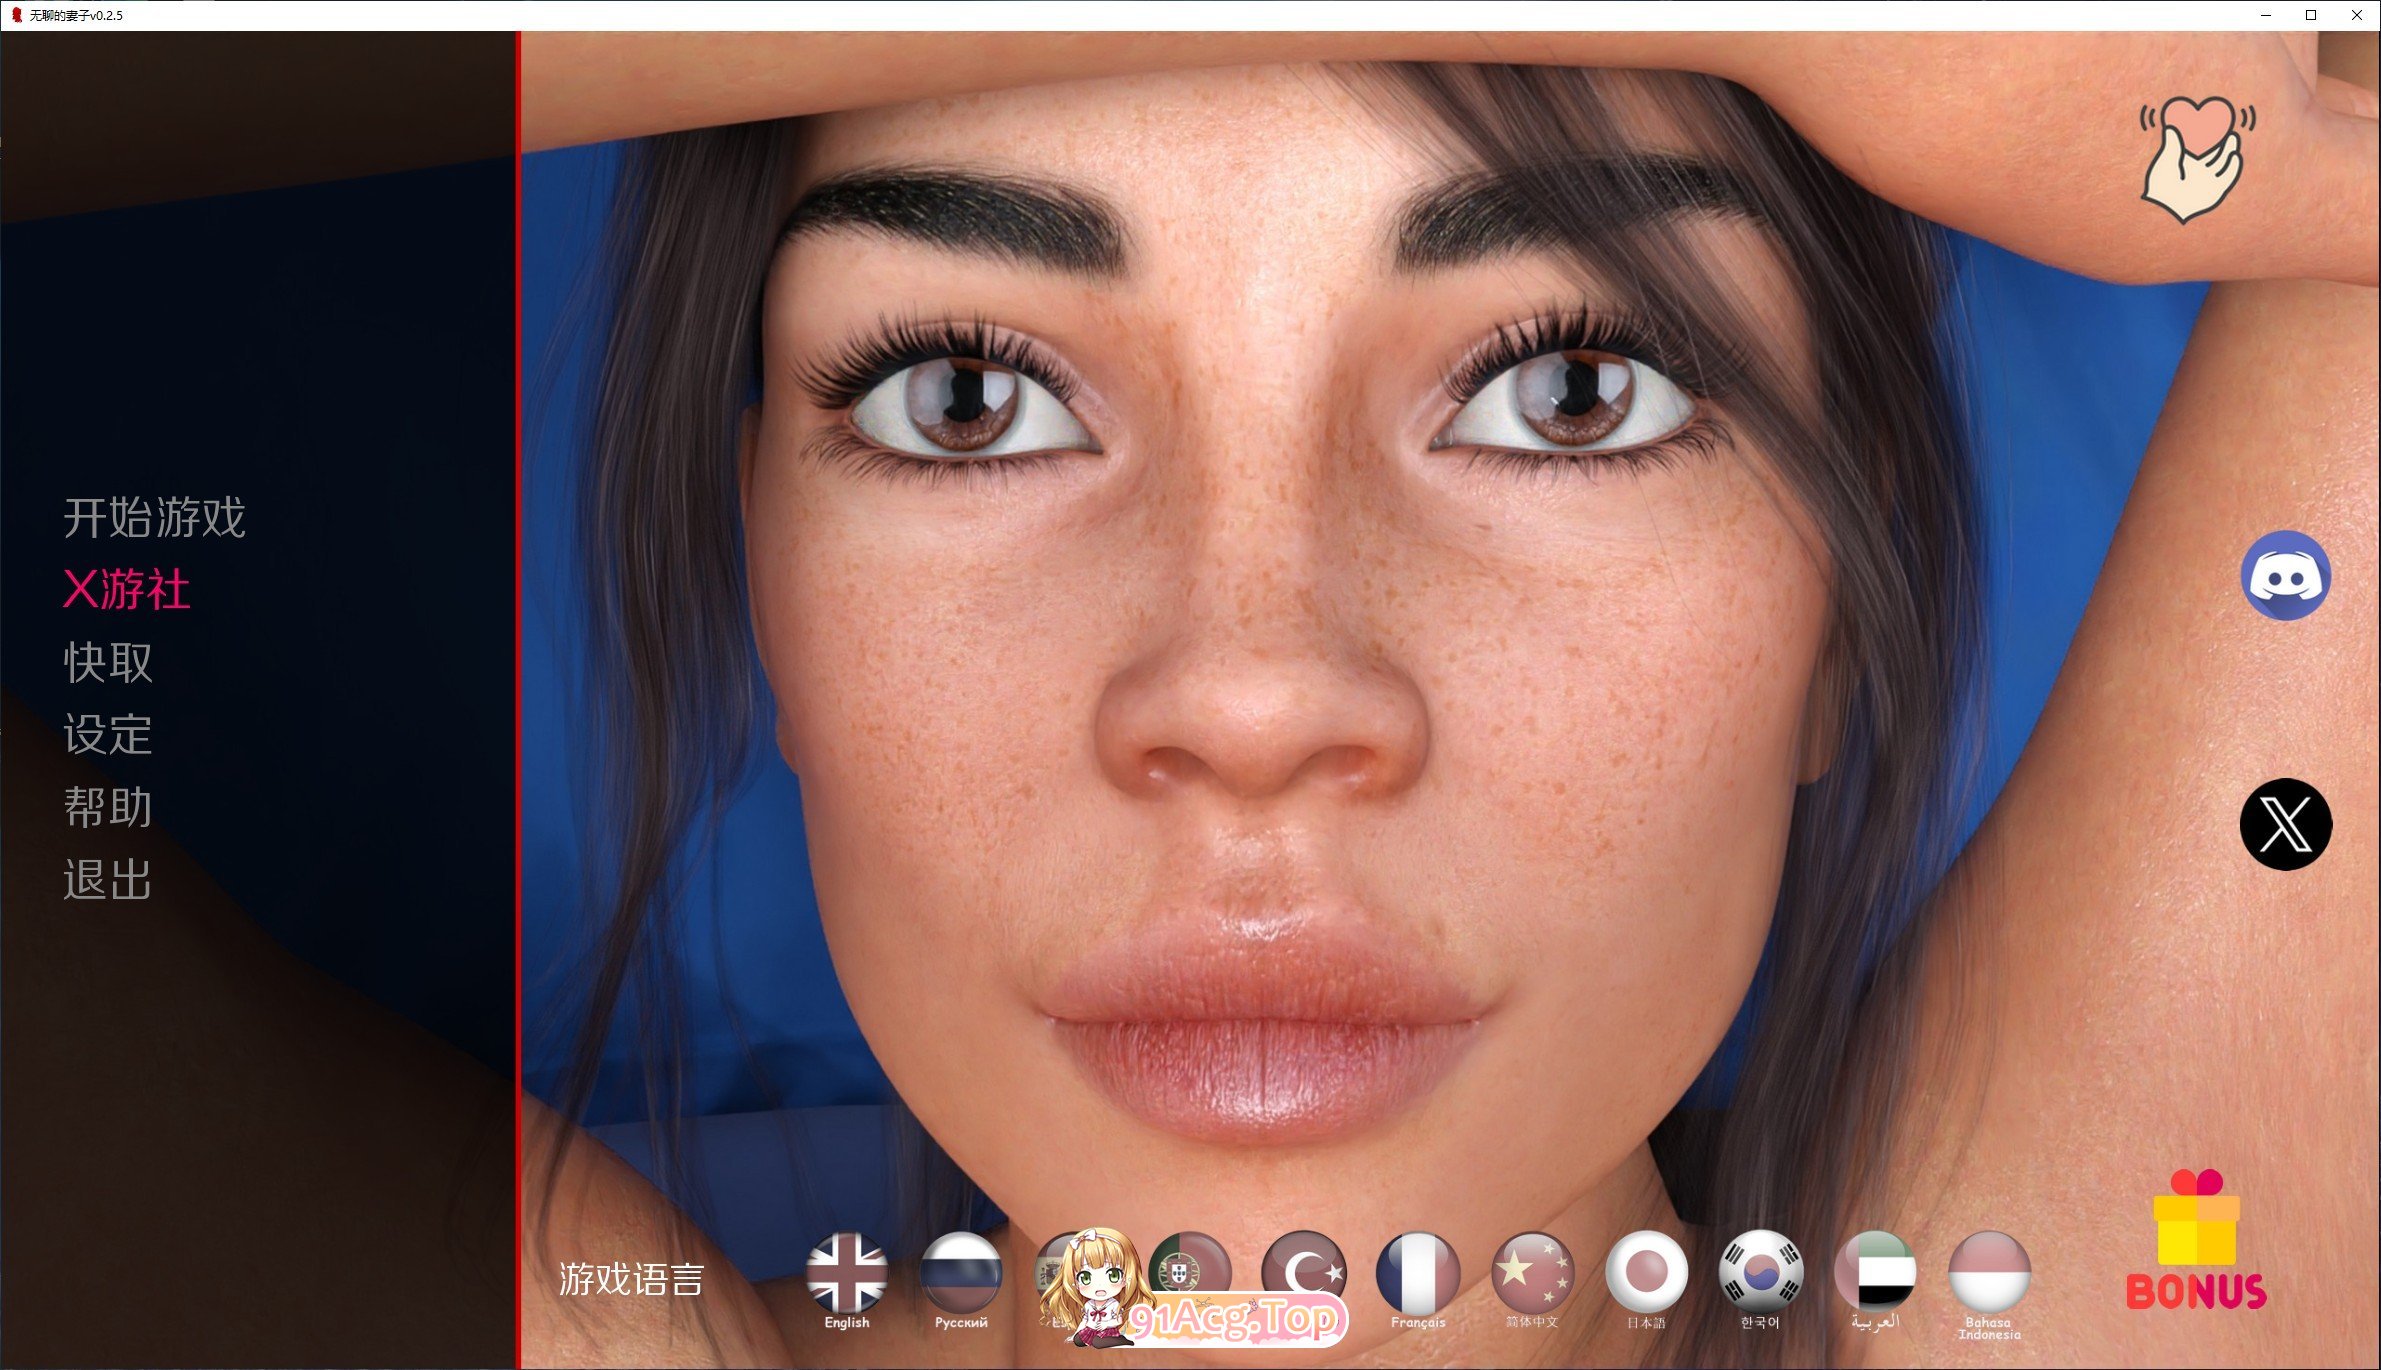Select the Korean 한국어 flag
Screen dimensions: 2381x1370
click(1760, 1273)
